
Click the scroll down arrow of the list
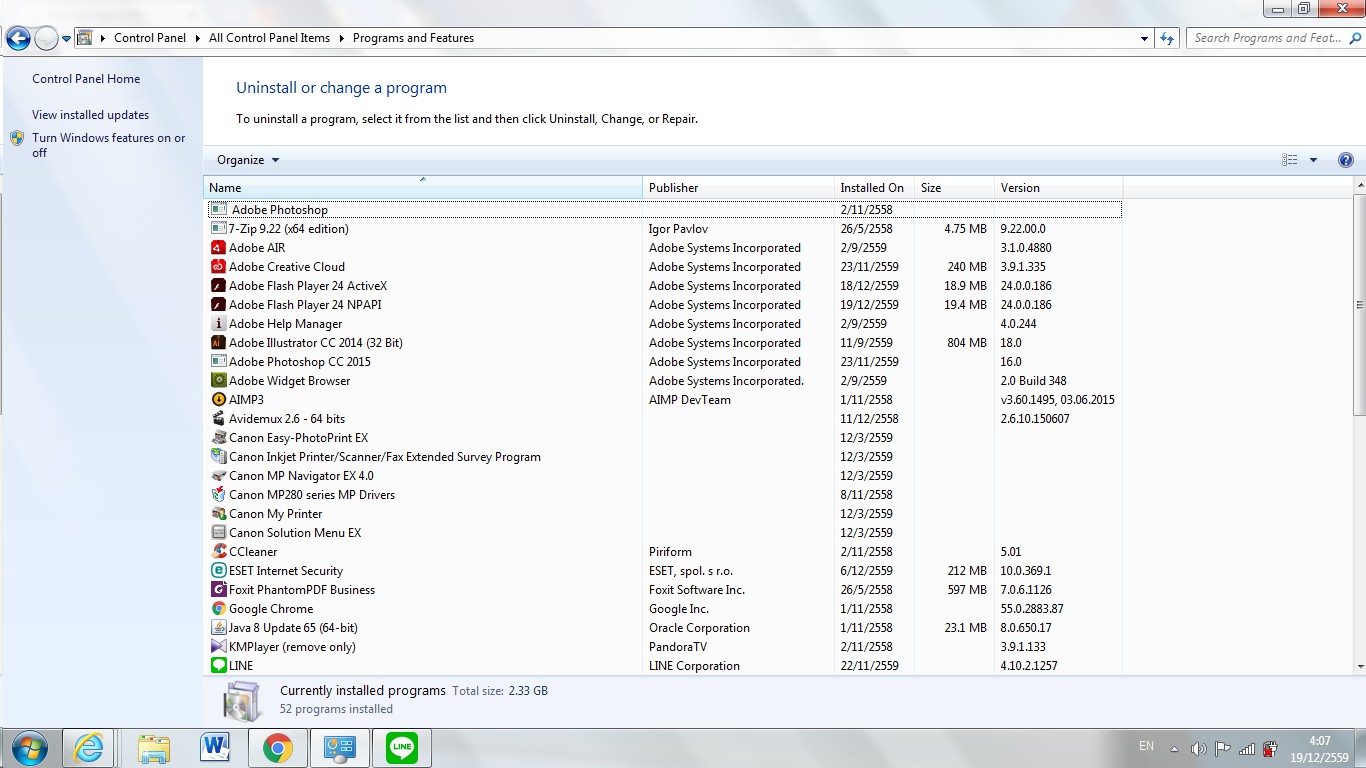pos(1359,667)
